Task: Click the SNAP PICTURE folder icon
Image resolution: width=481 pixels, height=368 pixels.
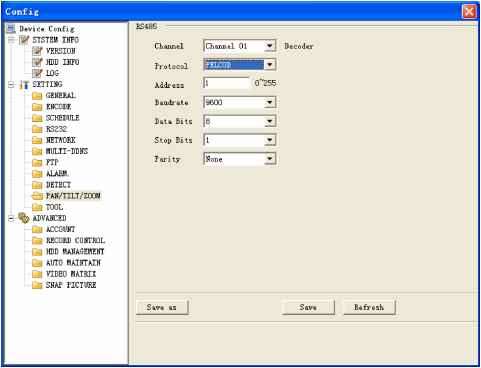Action: (x=37, y=285)
